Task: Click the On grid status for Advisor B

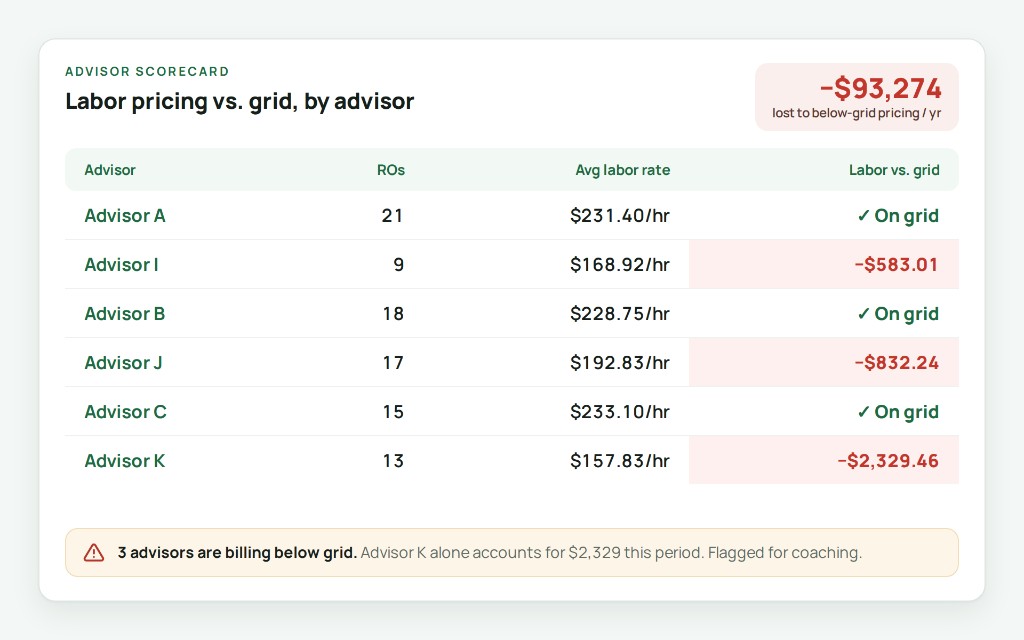Action: (x=898, y=313)
